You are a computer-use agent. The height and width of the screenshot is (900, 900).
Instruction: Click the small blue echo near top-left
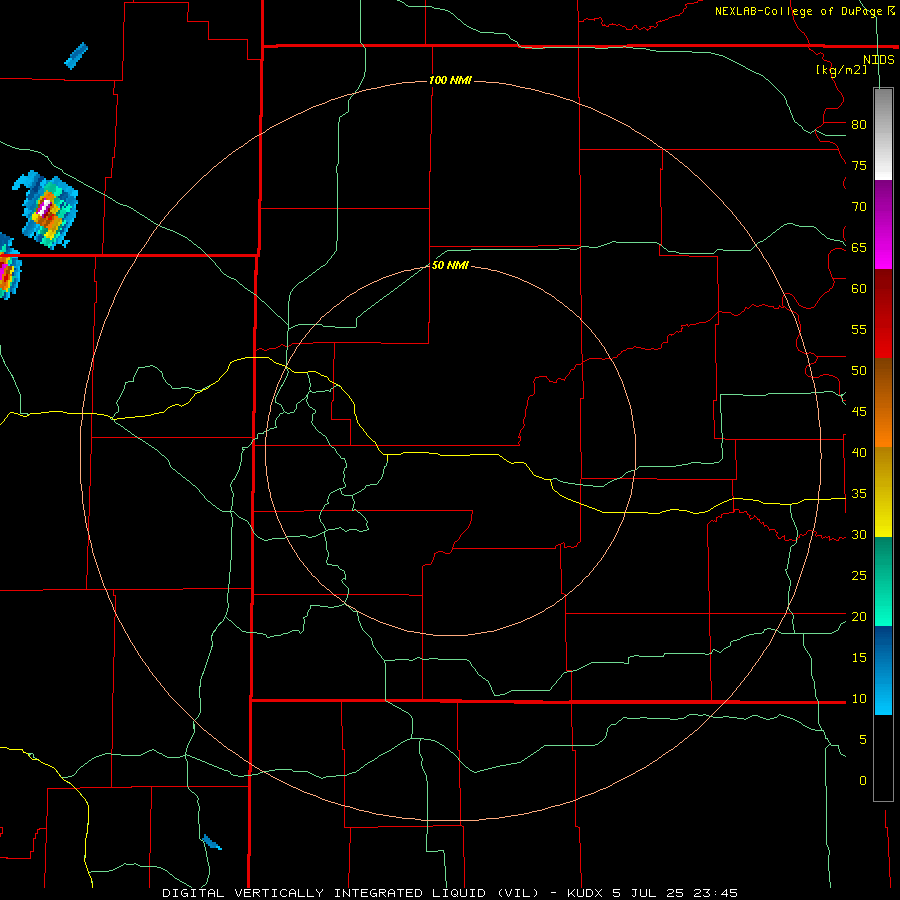click(x=76, y=56)
